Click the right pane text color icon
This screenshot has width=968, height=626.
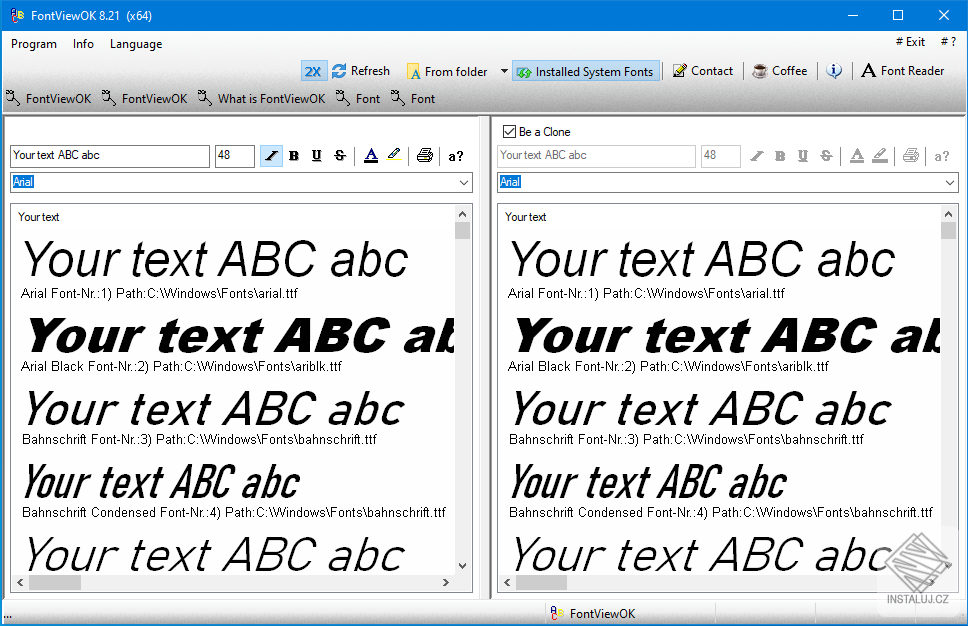point(857,156)
